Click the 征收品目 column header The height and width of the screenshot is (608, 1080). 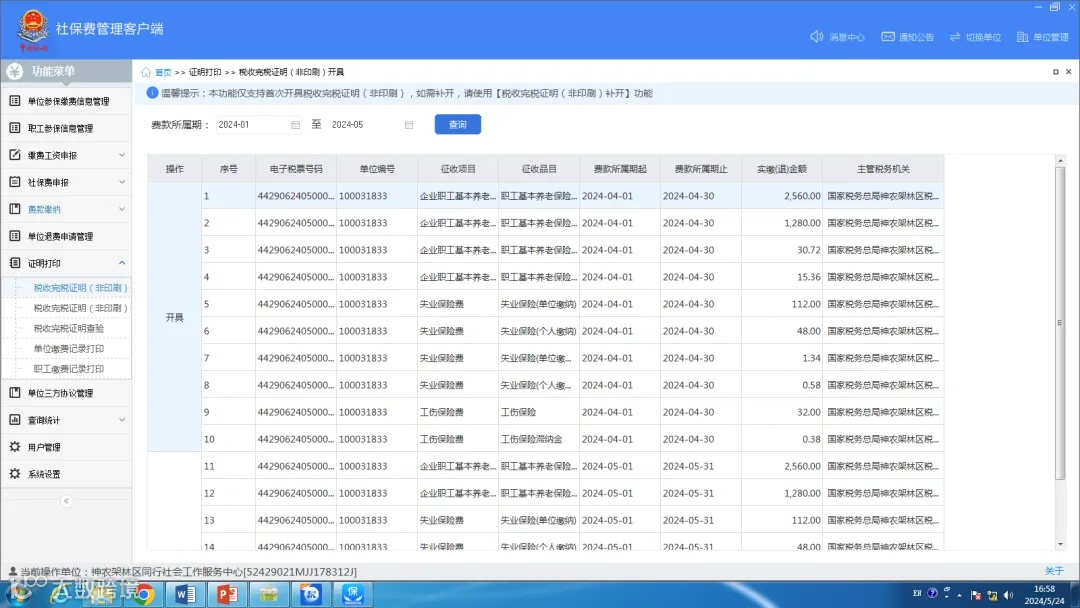539,169
